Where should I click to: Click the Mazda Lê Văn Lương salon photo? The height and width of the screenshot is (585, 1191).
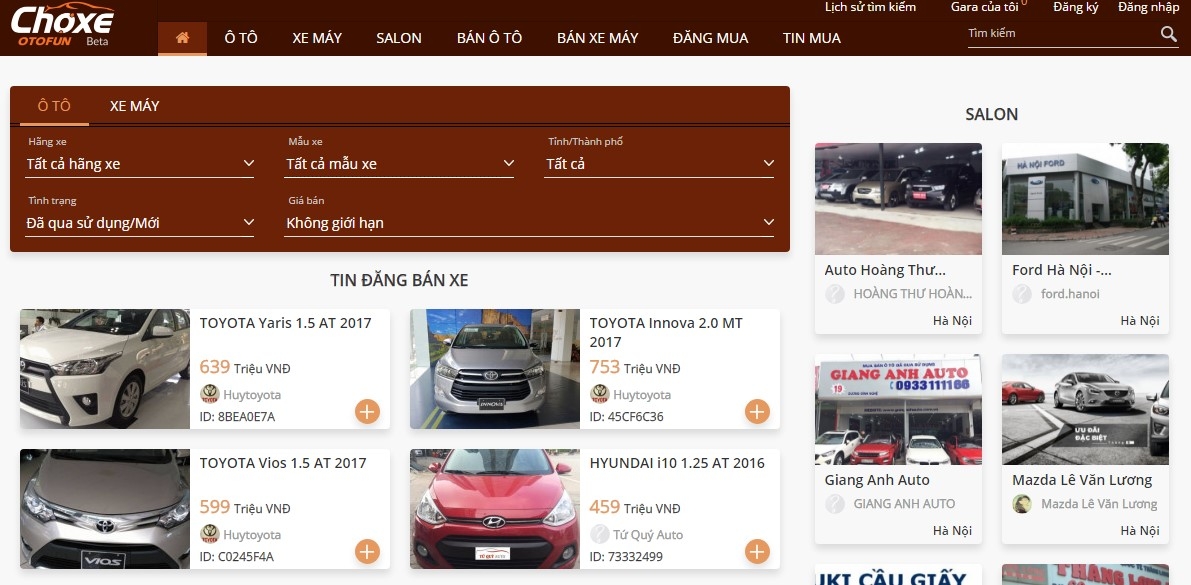click(1085, 409)
